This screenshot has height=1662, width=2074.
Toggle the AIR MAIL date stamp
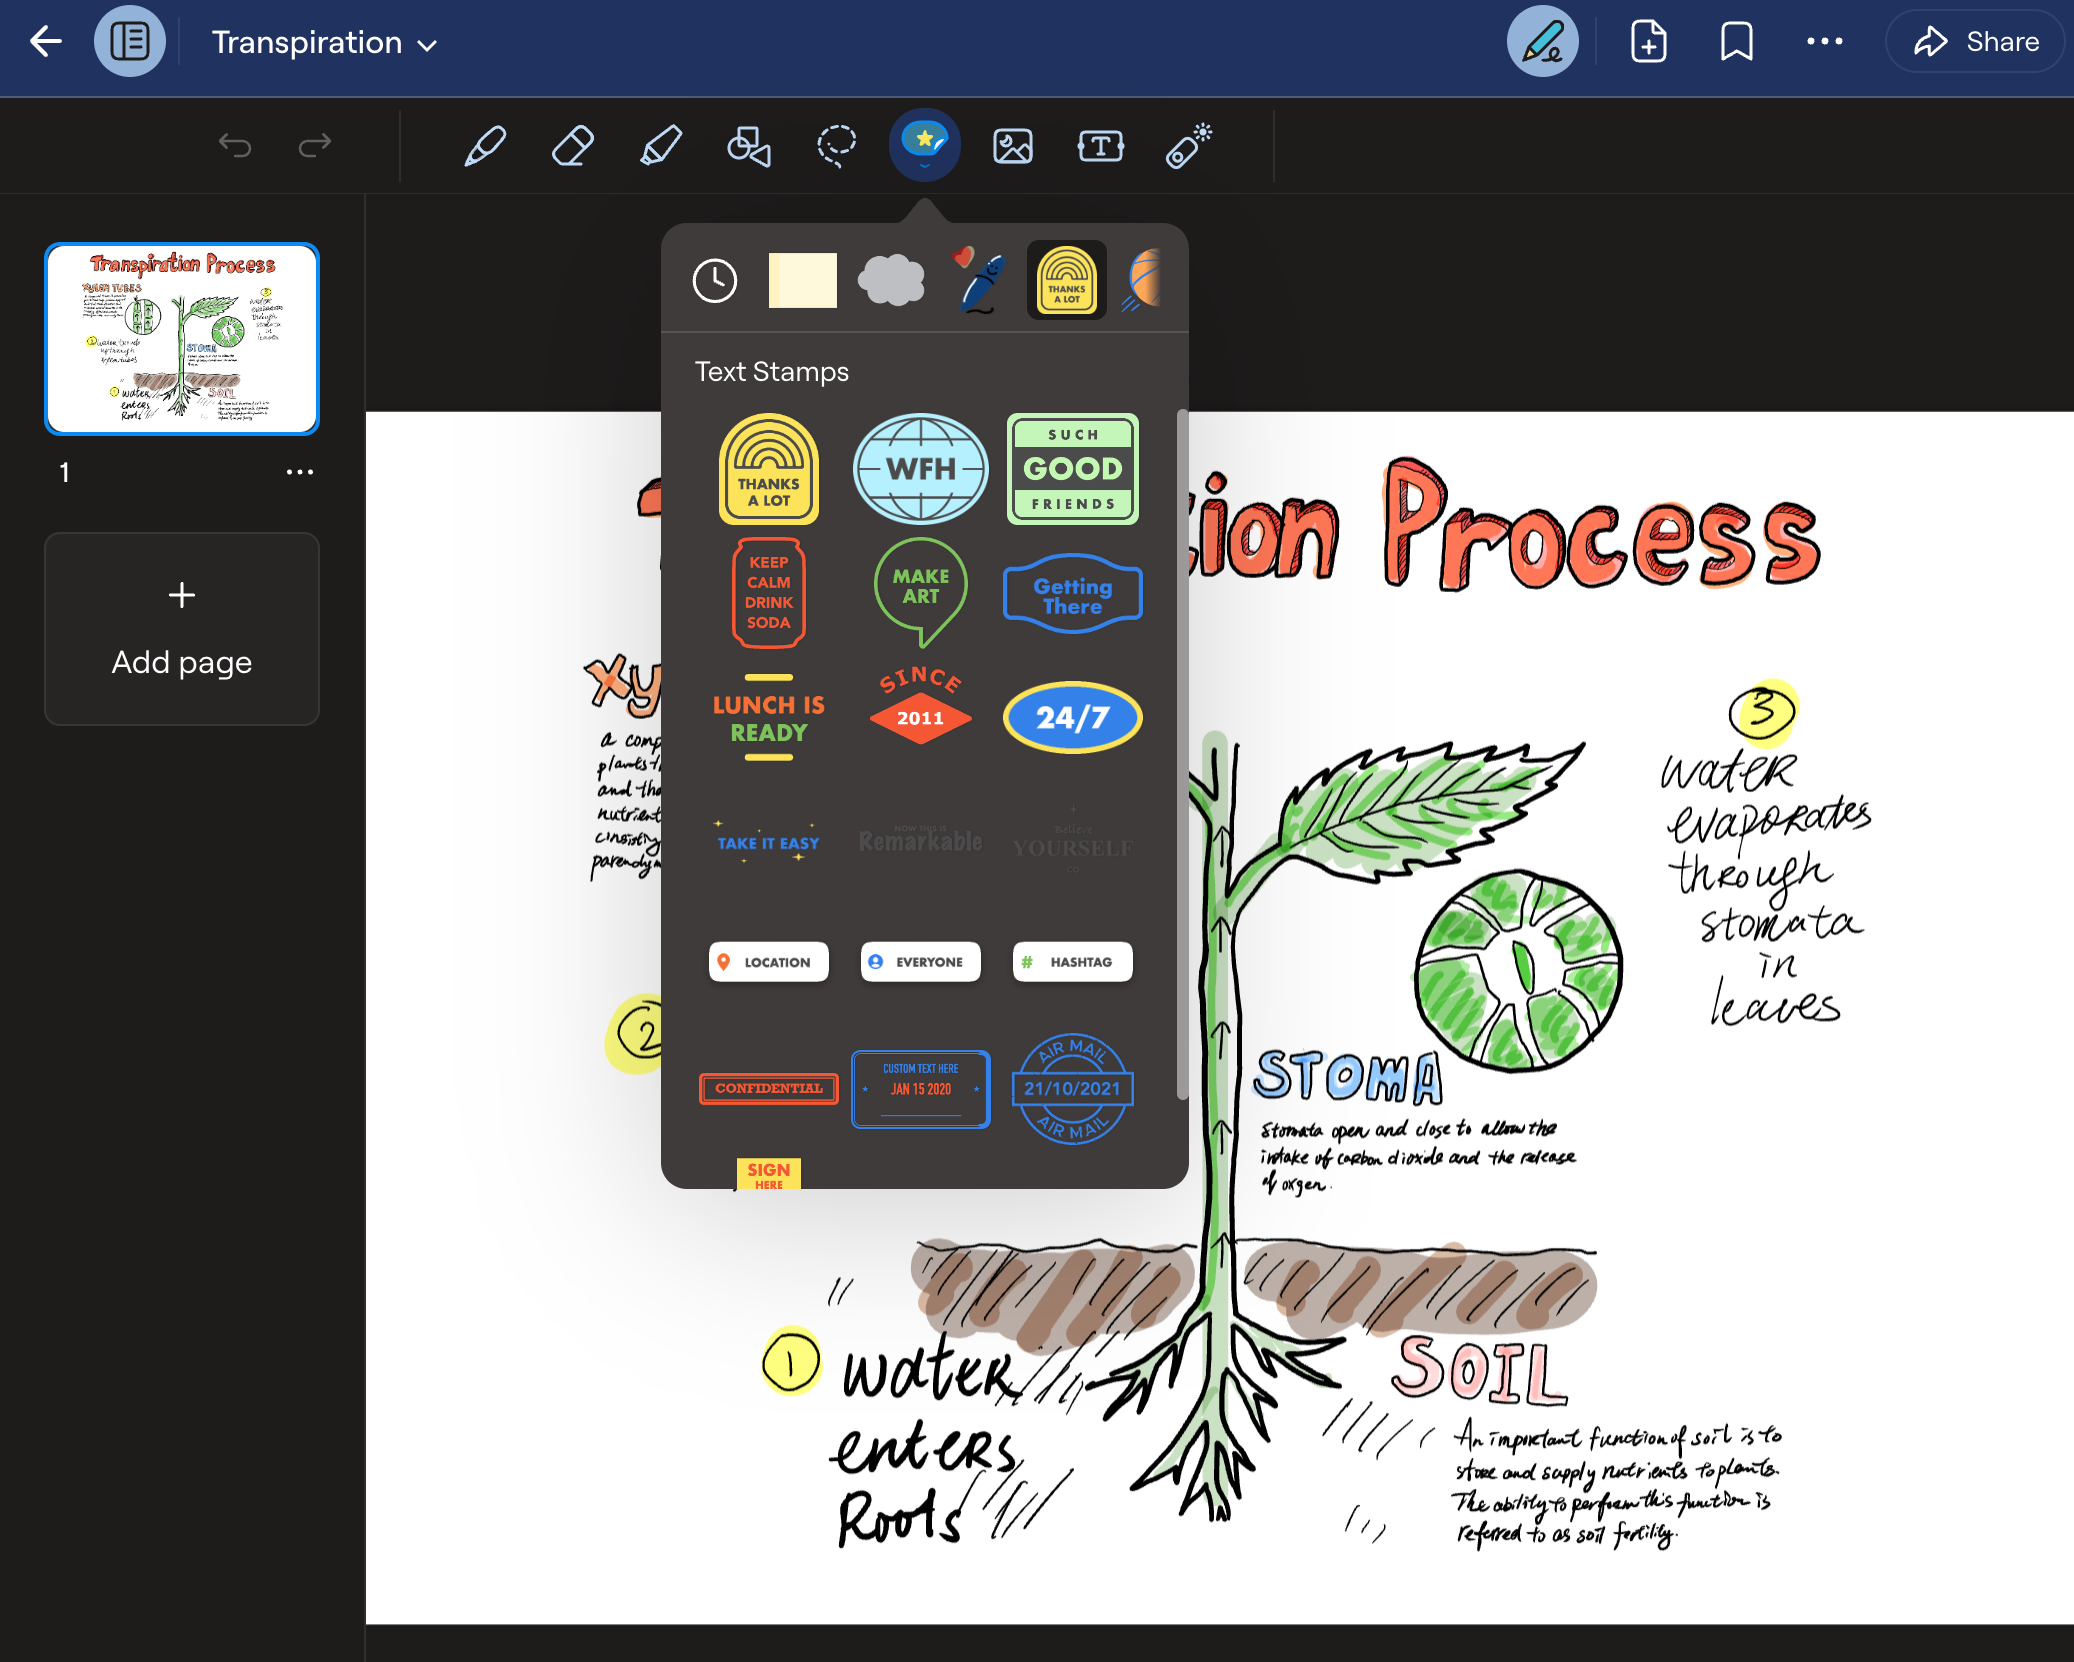click(1072, 1085)
